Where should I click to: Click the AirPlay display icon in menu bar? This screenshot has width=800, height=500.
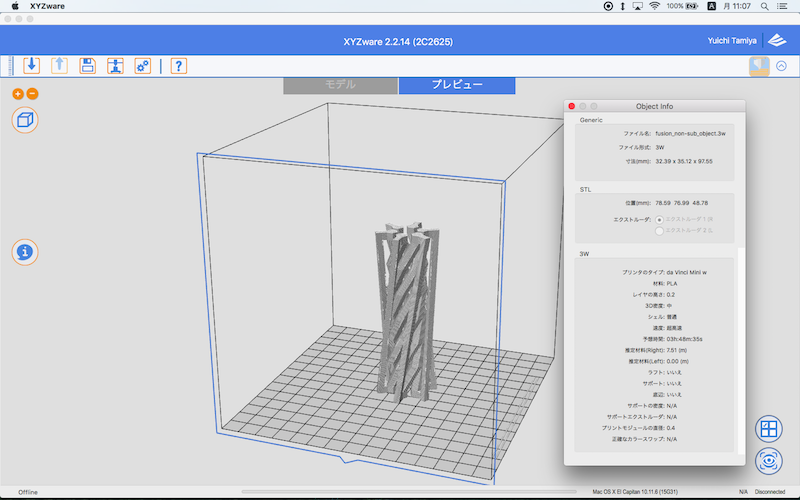pos(638,6)
